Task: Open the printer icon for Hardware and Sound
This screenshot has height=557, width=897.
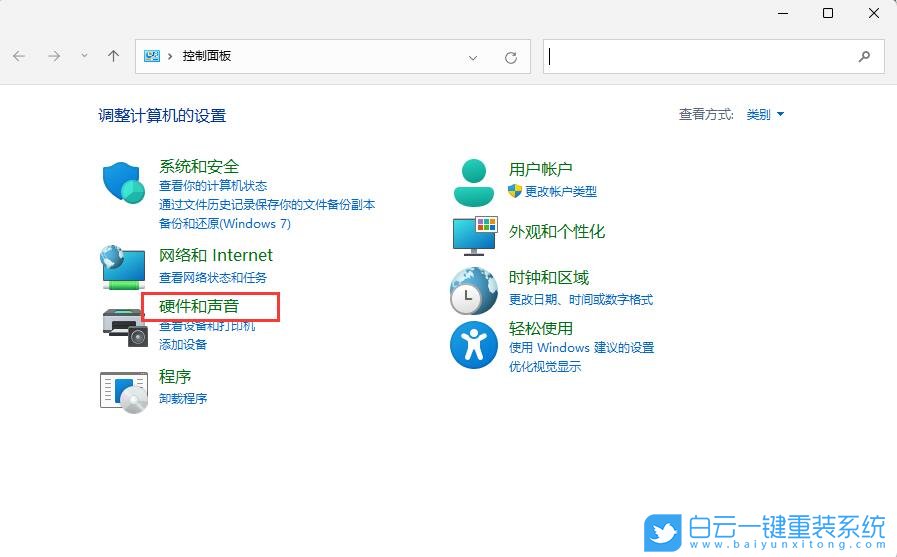Action: click(x=125, y=327)
